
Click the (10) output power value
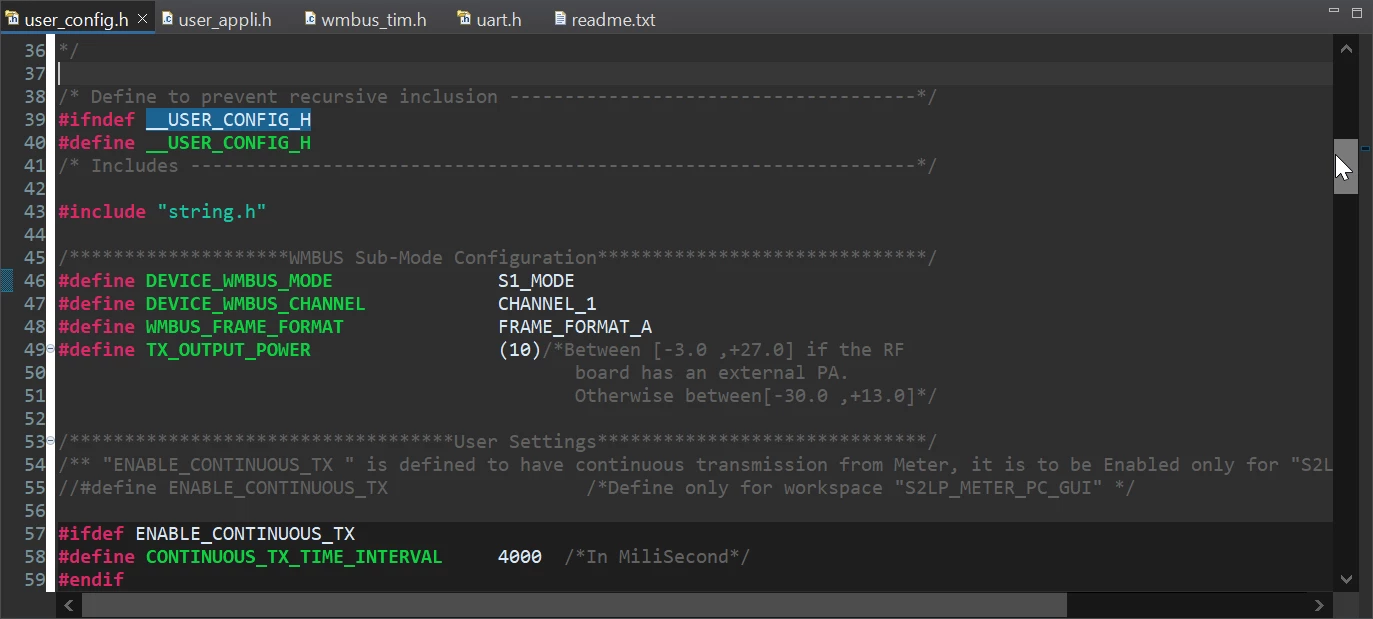[x=520, y=350]
